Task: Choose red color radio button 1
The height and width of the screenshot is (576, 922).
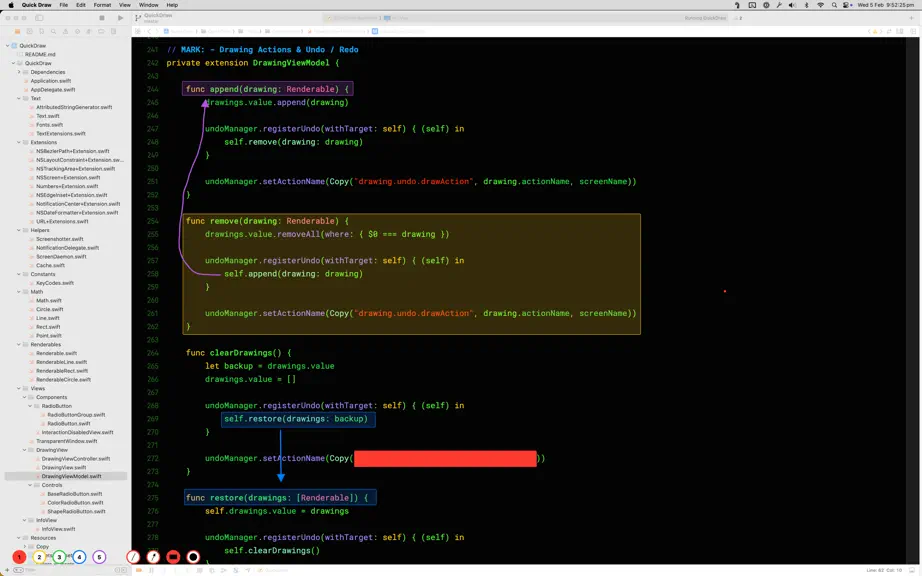Action: (19, 557)
